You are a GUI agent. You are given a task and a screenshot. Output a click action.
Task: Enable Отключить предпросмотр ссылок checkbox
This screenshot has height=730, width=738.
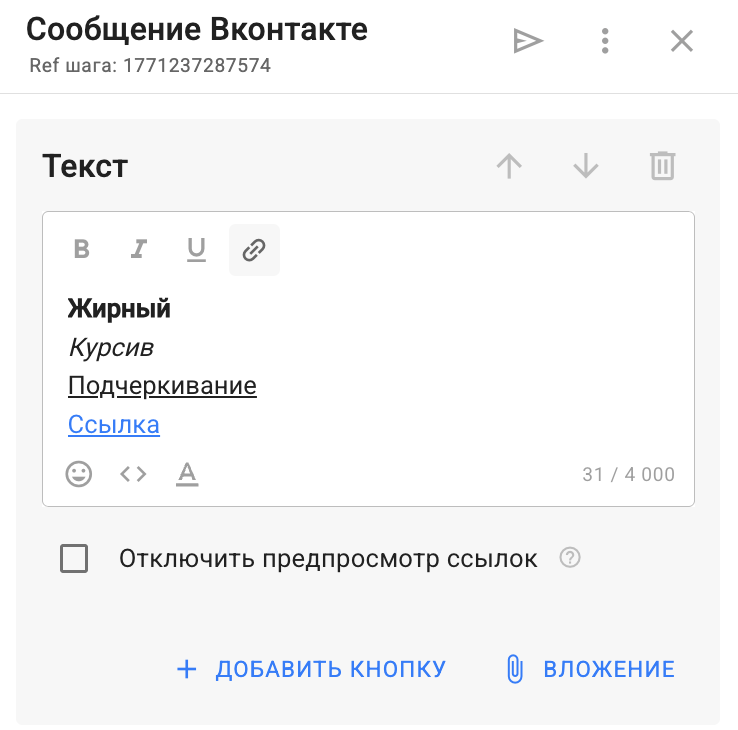pos(74,559)
